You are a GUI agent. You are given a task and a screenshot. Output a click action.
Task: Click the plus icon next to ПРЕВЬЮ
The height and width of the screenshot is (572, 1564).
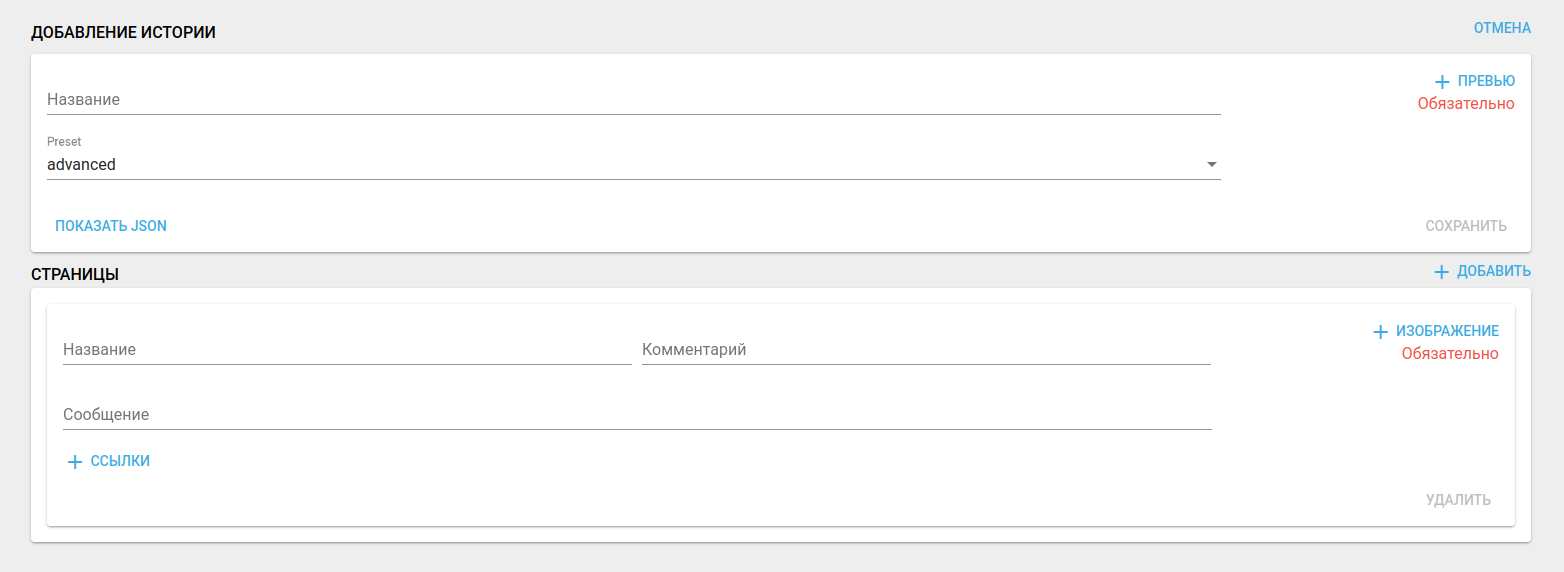pos(1442,82)
